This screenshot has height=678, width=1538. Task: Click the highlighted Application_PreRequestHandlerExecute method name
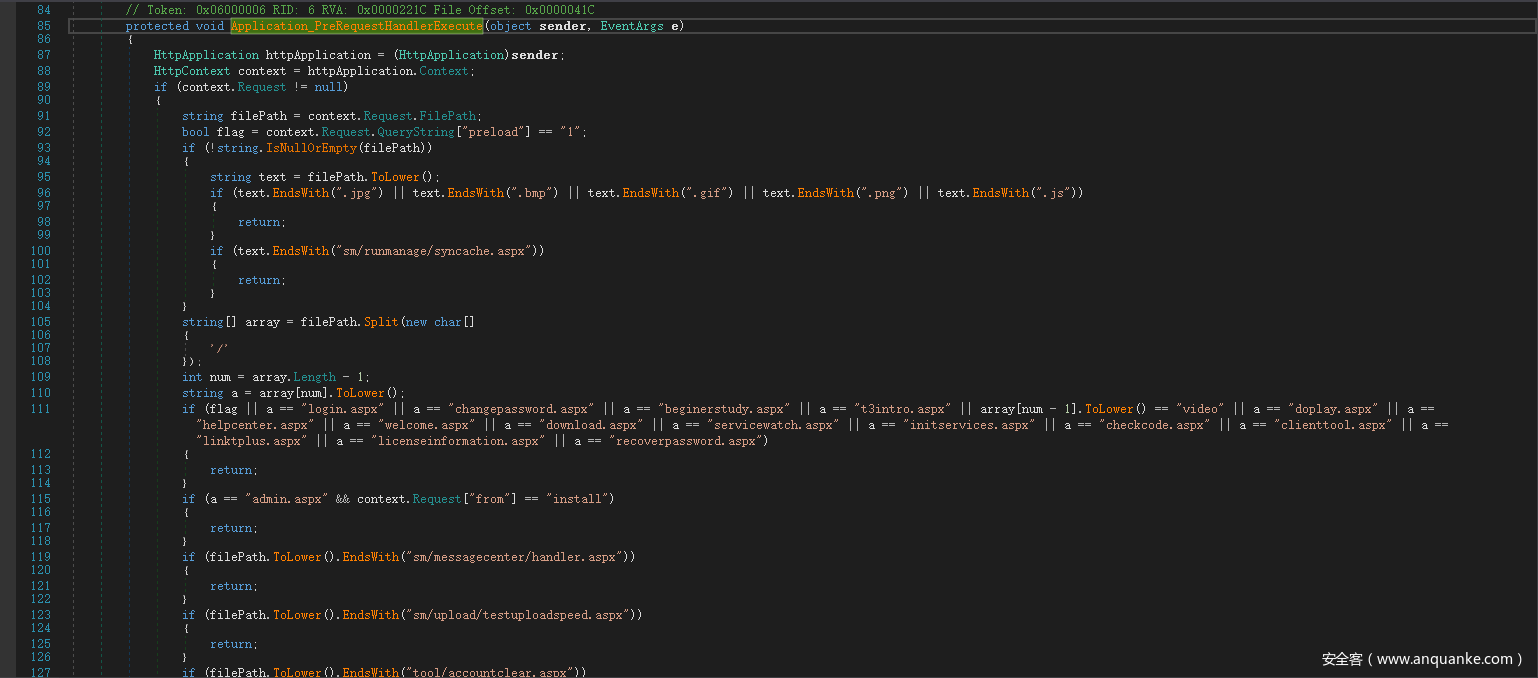coord(356,25)
